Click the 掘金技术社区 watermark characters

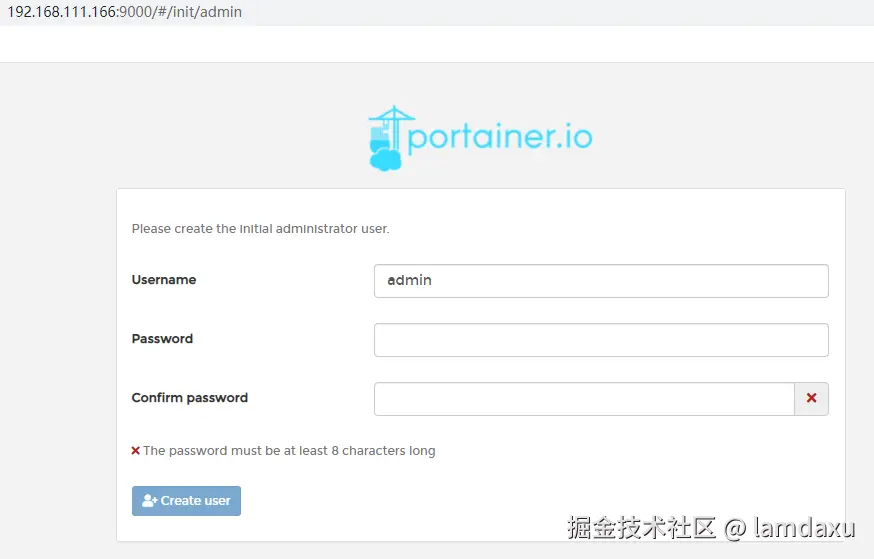[641, 527]
